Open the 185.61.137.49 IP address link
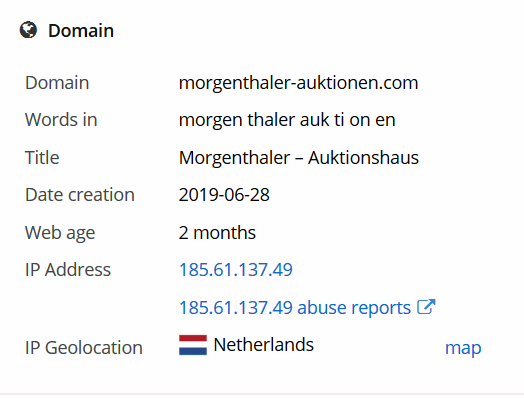Image resolution: width=524 pixels, height=398 pixels. coord(236,269)
